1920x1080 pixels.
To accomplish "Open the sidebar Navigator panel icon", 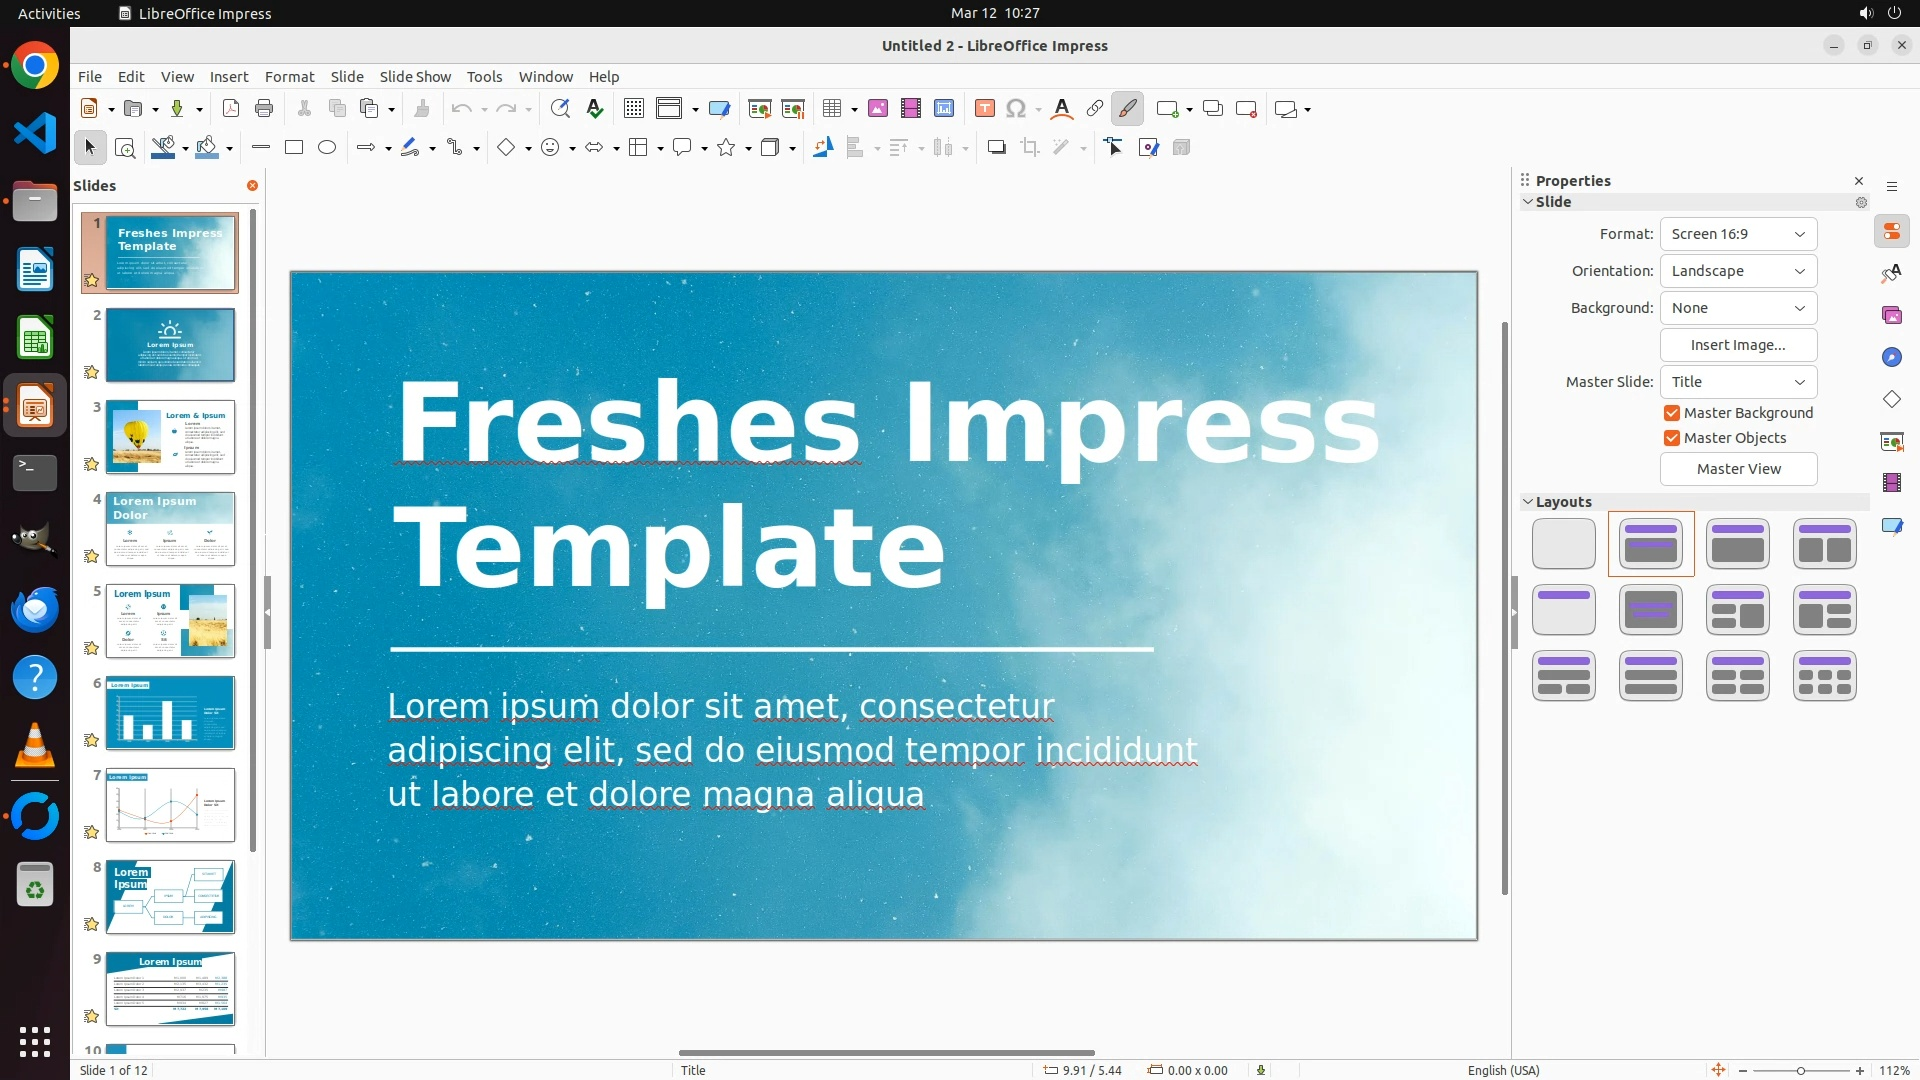I will coord(1891,357).
